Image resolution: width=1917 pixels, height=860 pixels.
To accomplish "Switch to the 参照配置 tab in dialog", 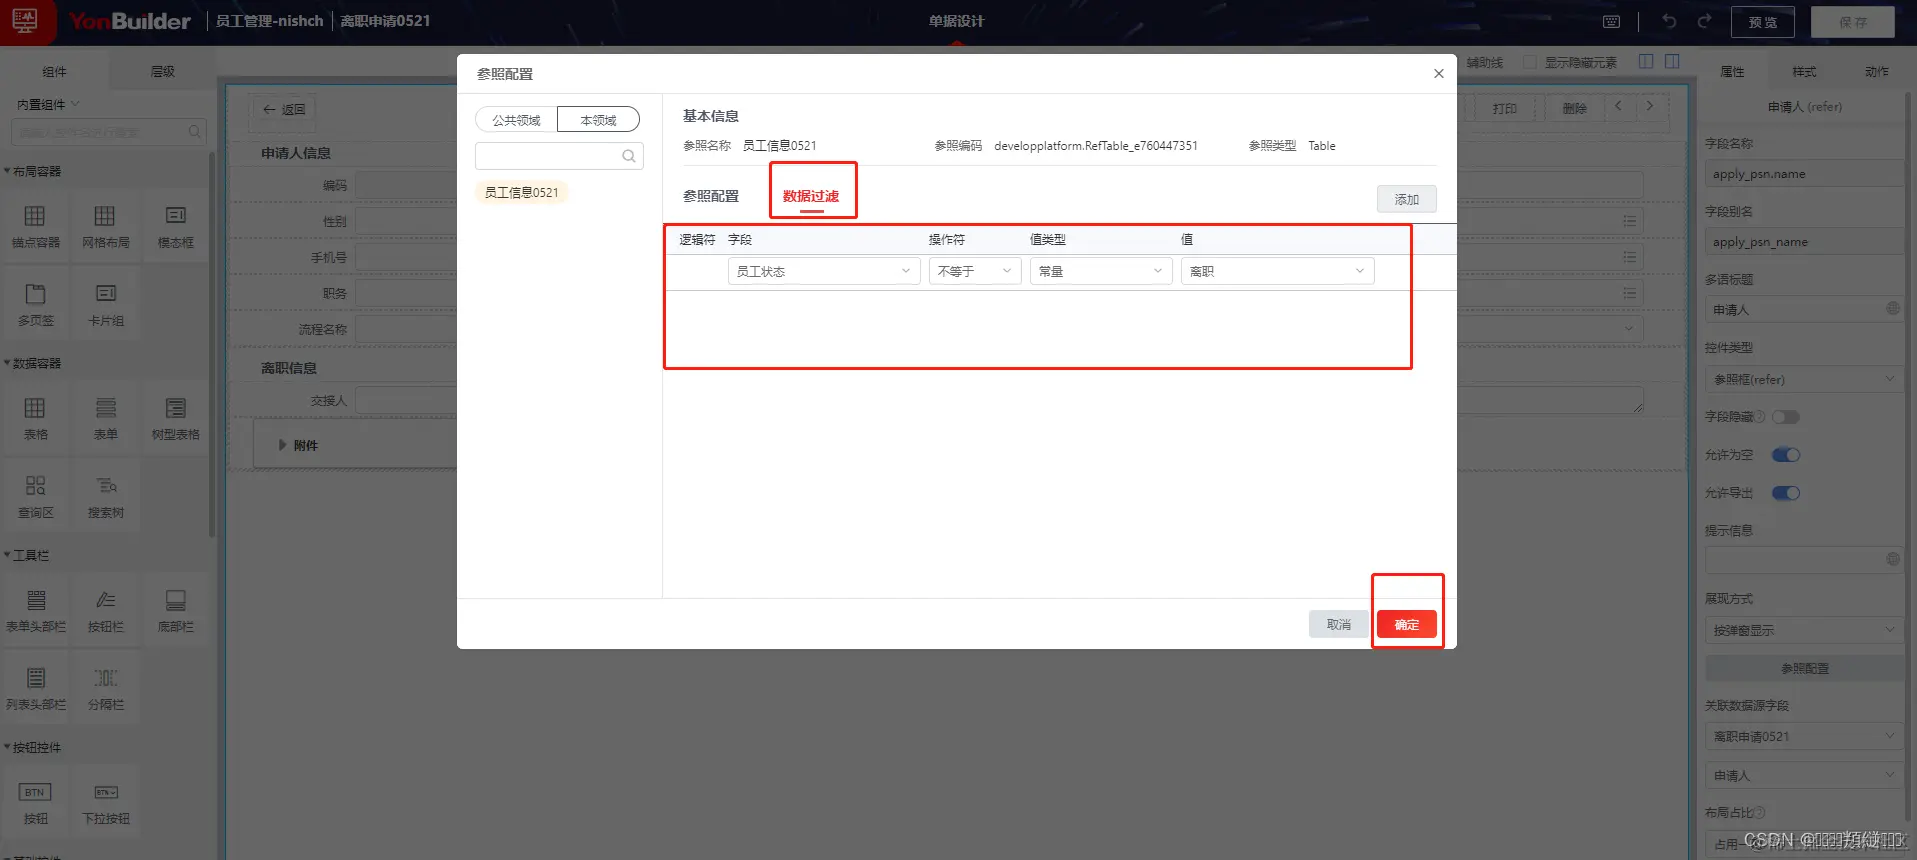I will (x=711, y=196).
